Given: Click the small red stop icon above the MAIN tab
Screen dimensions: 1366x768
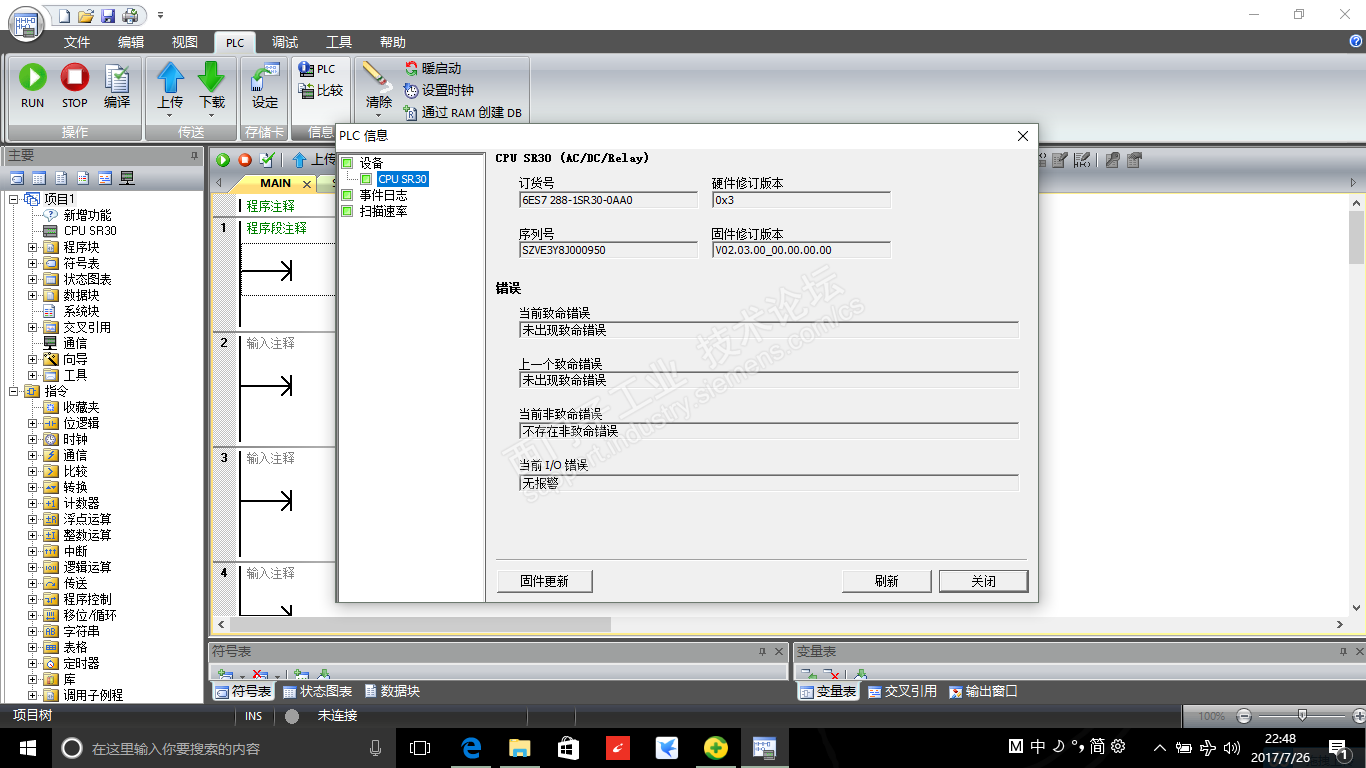Looking at the screenshot, I should point(245,160).
